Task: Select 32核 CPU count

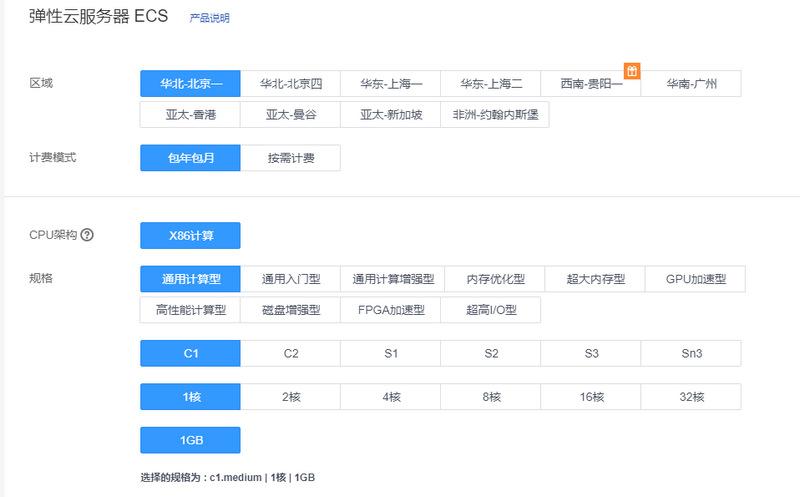Action: pyautogui.click(x=691, y=396)
